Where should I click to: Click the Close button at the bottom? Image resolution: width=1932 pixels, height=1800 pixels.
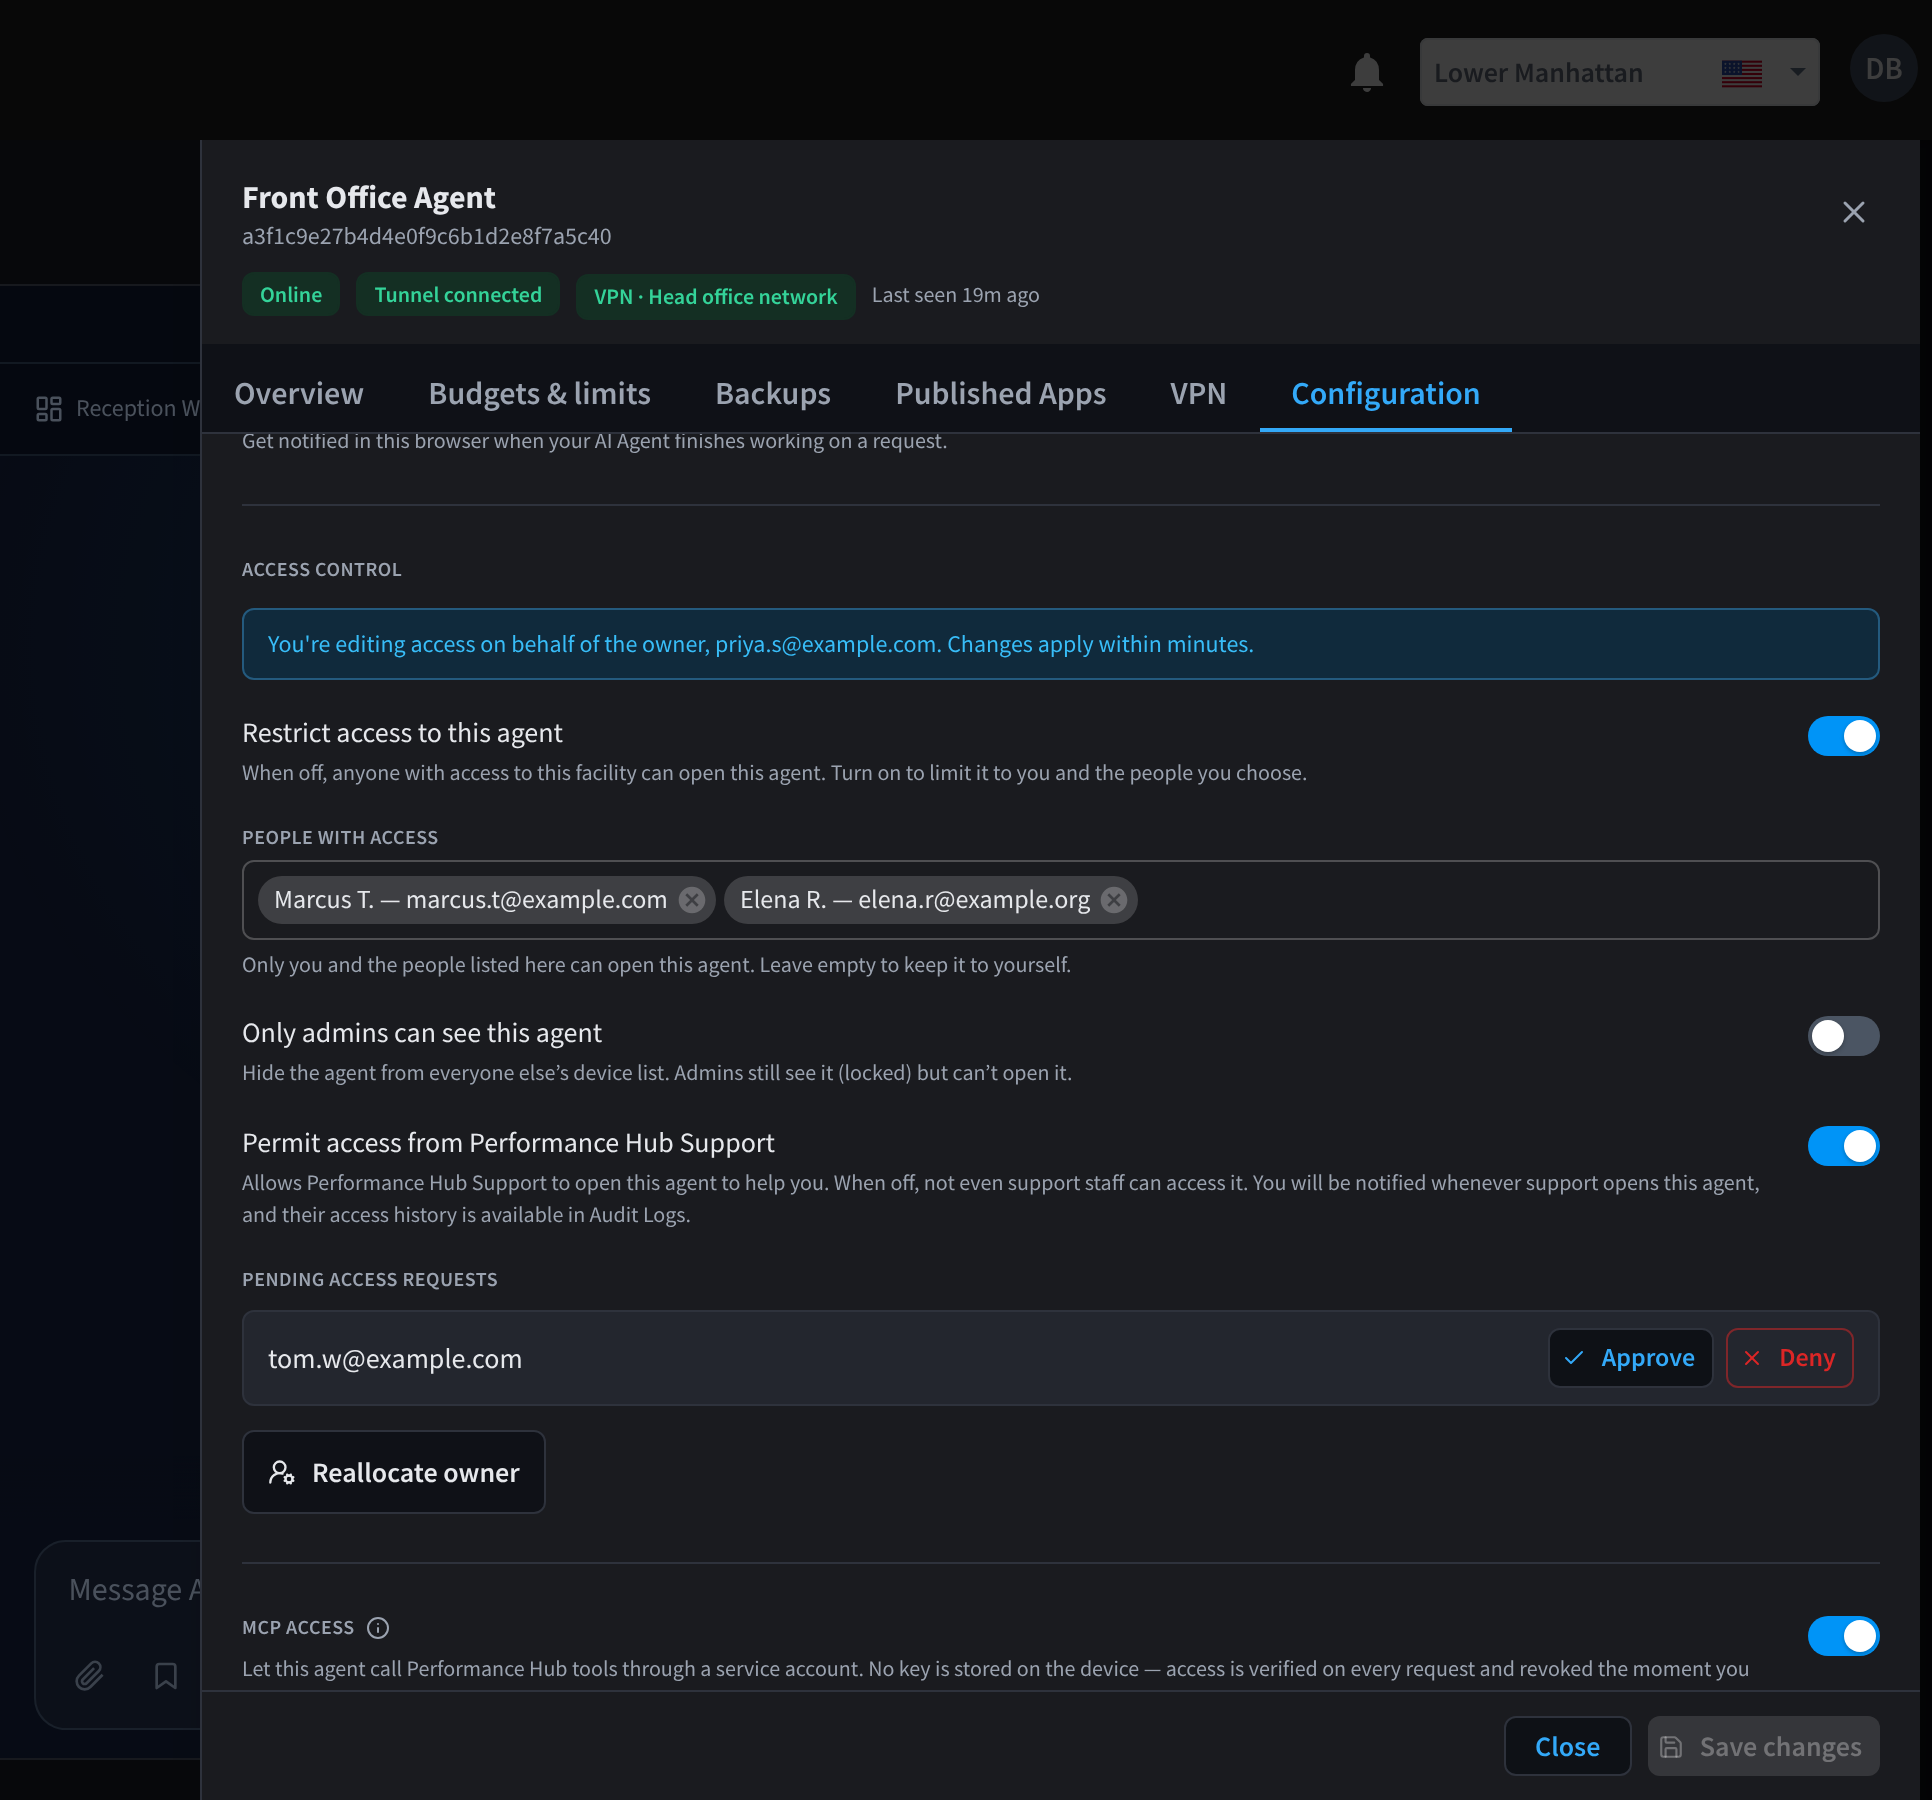(x=1568, y=1746)
